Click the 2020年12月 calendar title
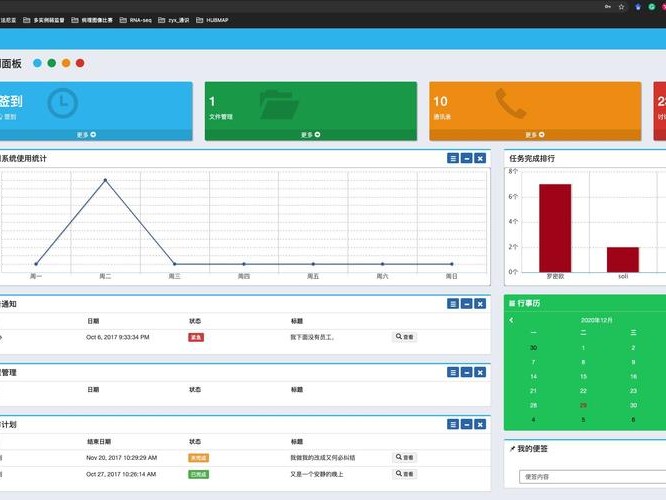 pos(596,320)
